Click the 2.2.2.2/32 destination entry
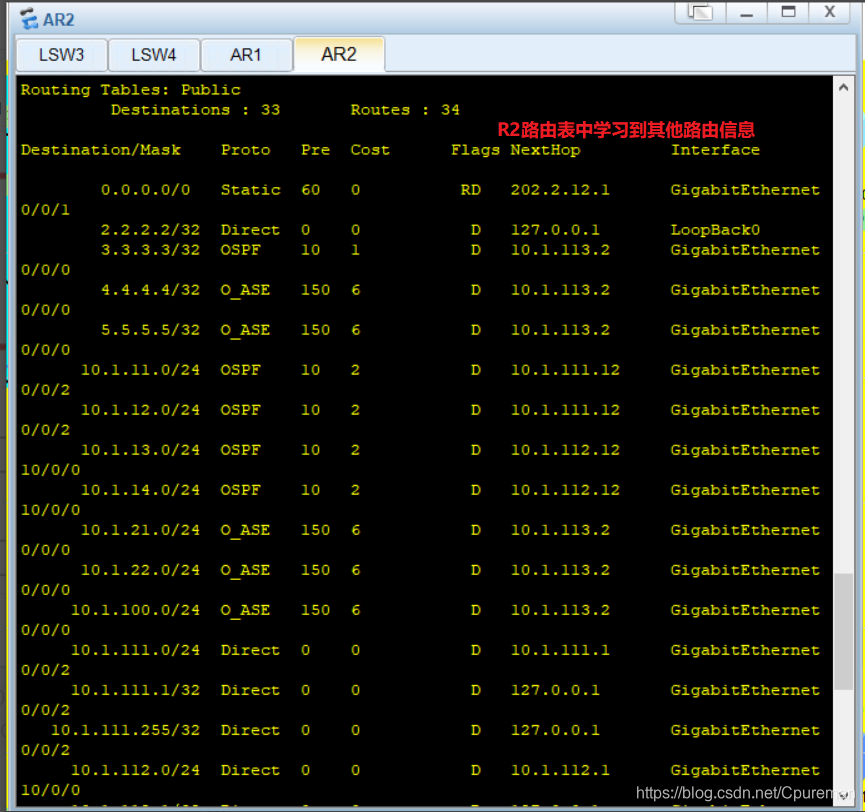 point(151,229)
